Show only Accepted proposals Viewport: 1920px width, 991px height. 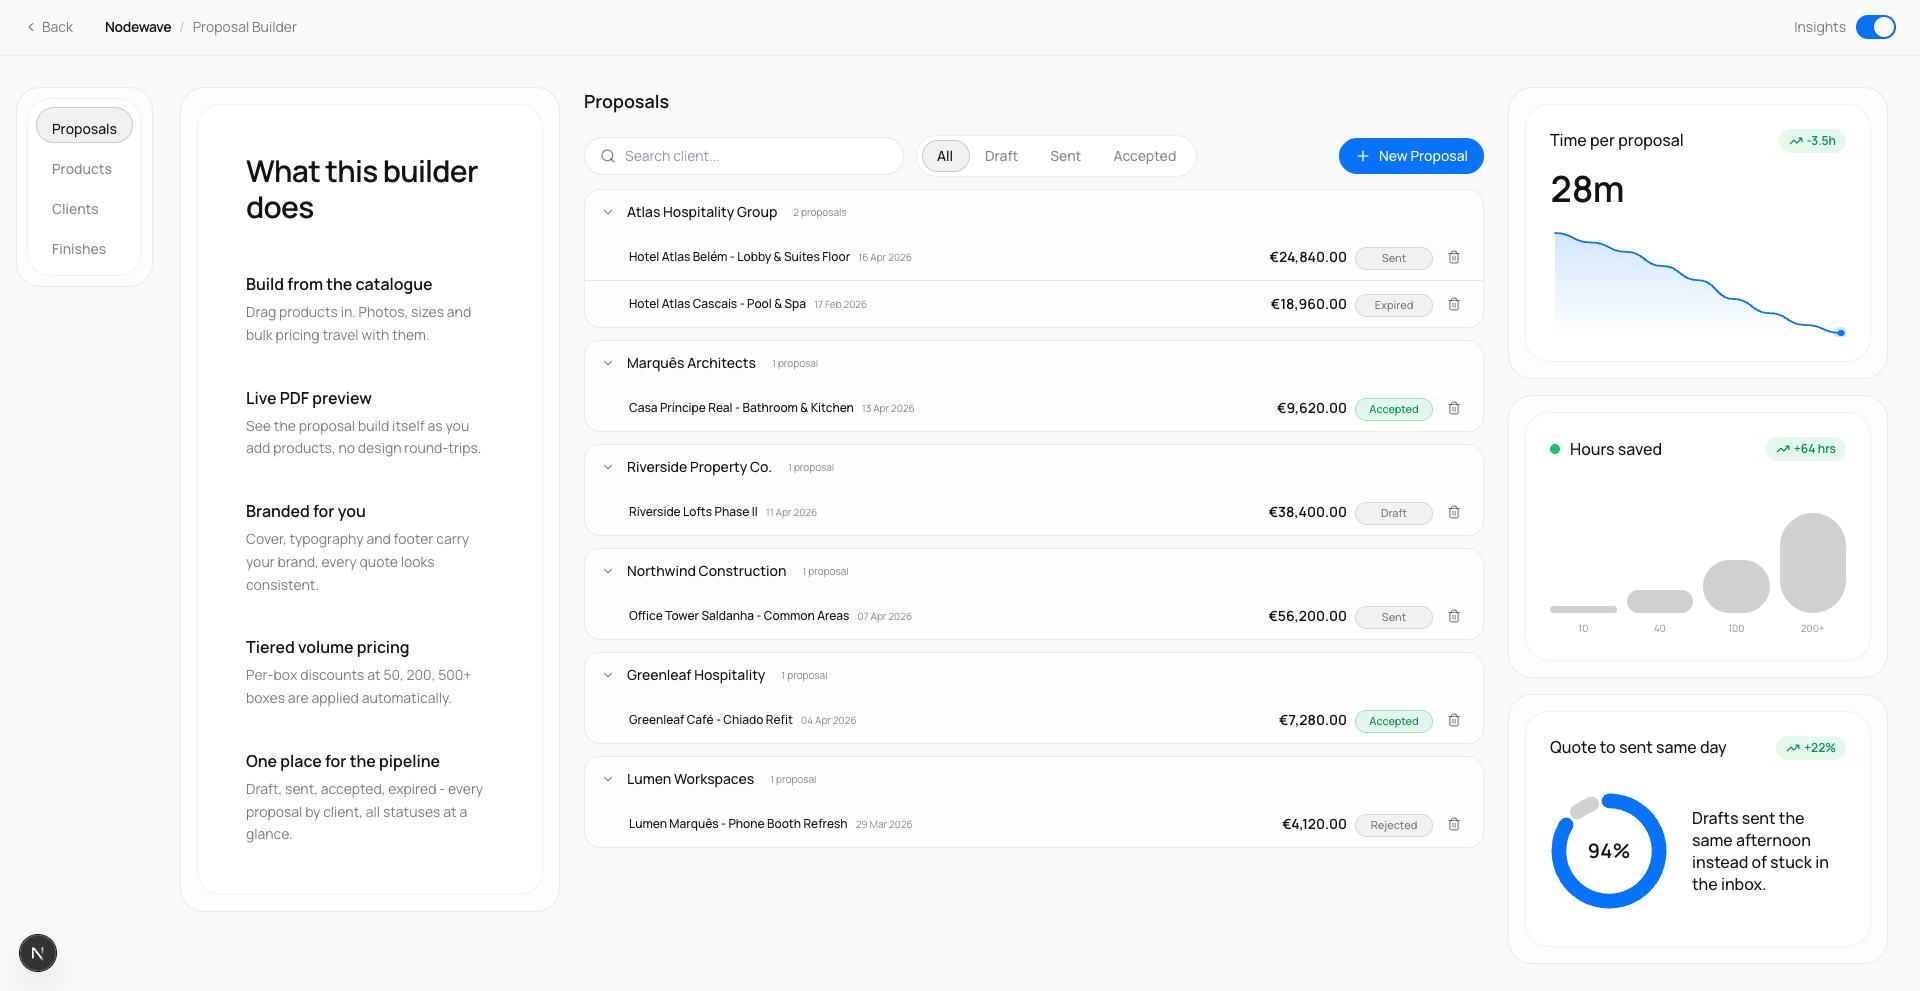(1144, 156)
